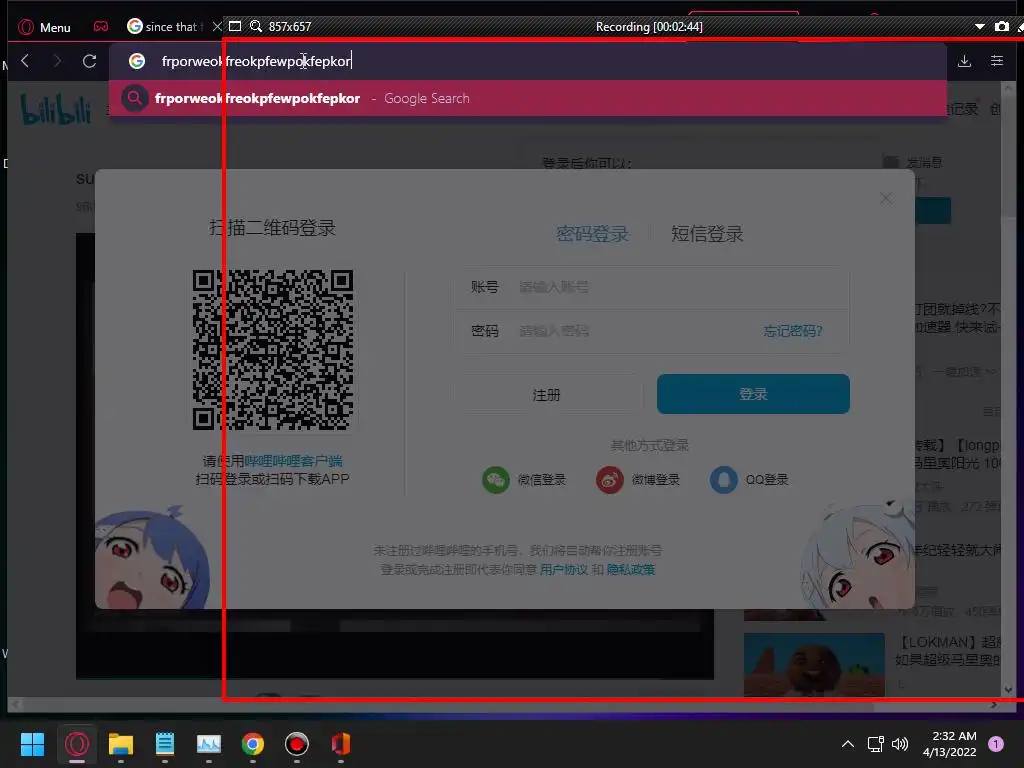Open the Opera GX Menu
The height and width of the screenshot is (768, 1024).
(x=44, y=27)
